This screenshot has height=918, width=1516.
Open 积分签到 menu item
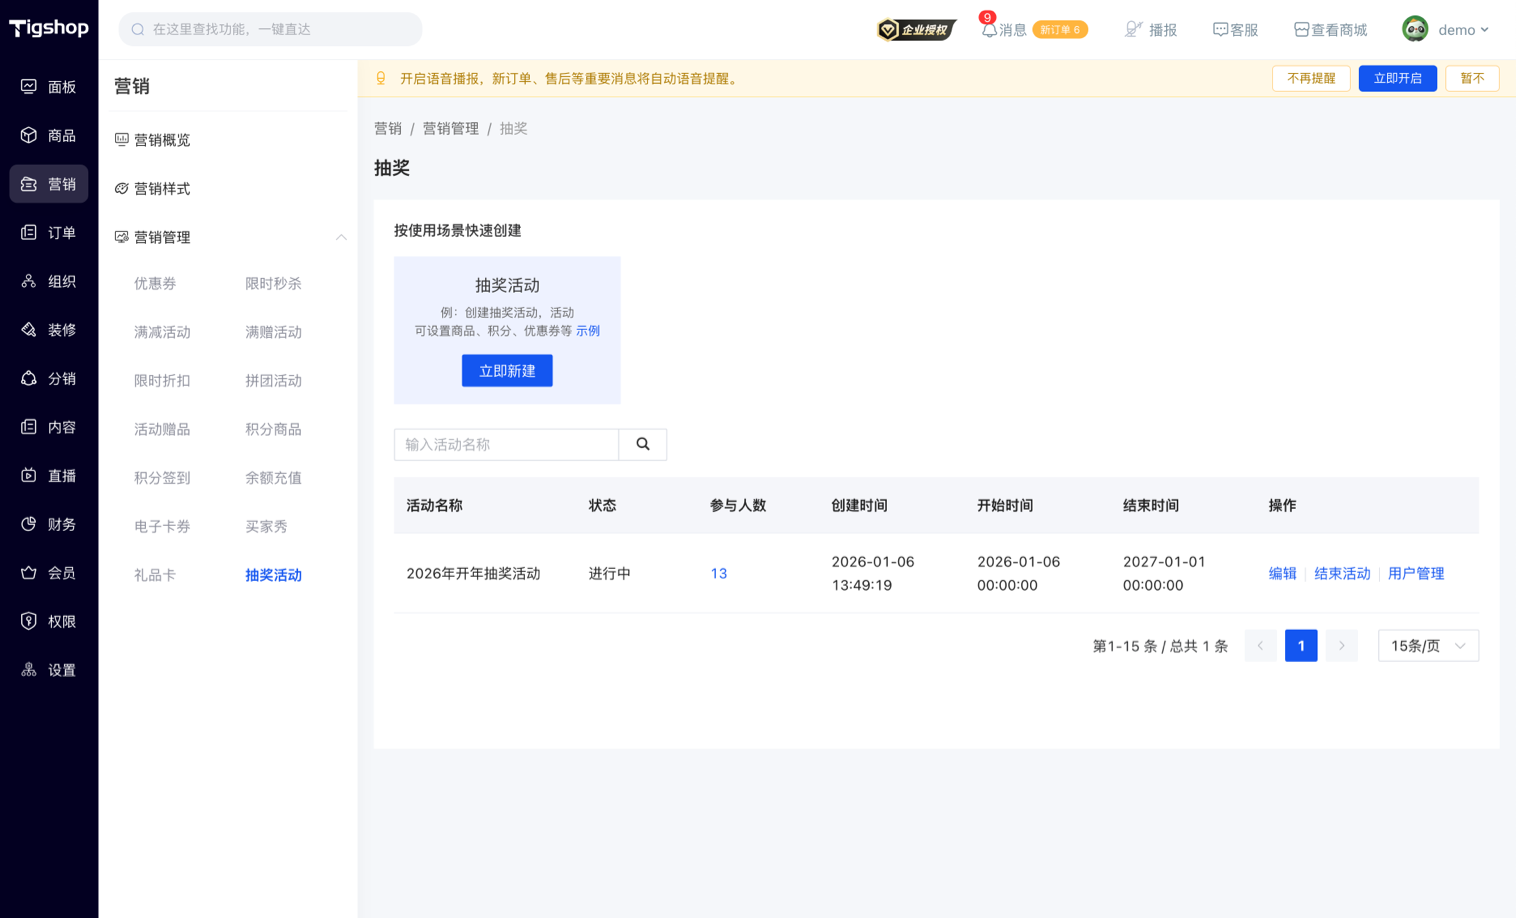pos(162,478)
